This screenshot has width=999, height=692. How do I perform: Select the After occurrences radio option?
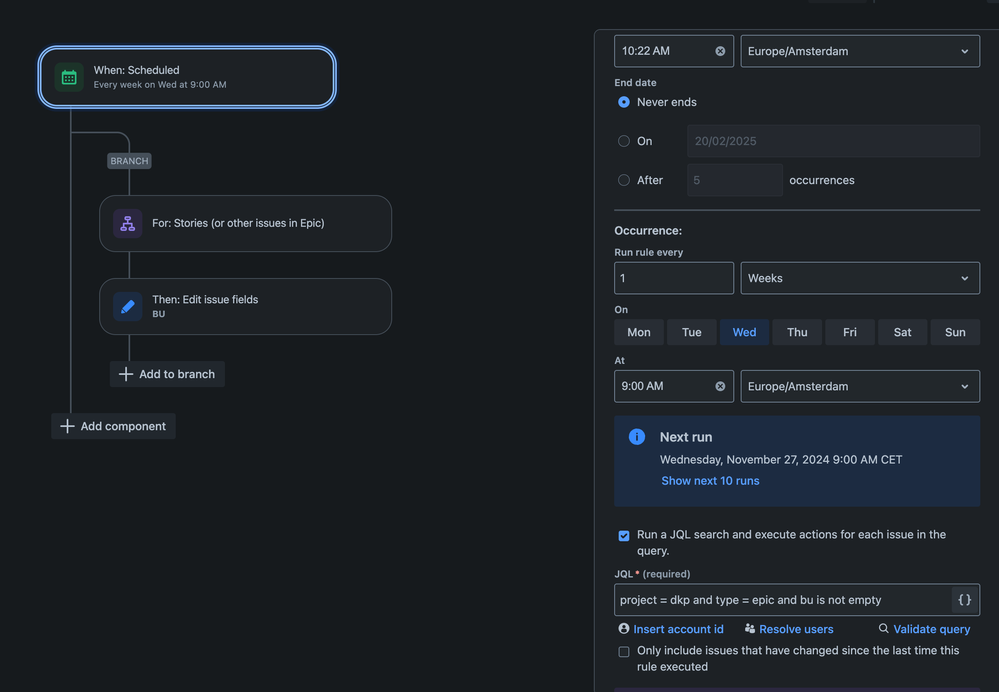[624, 180]
